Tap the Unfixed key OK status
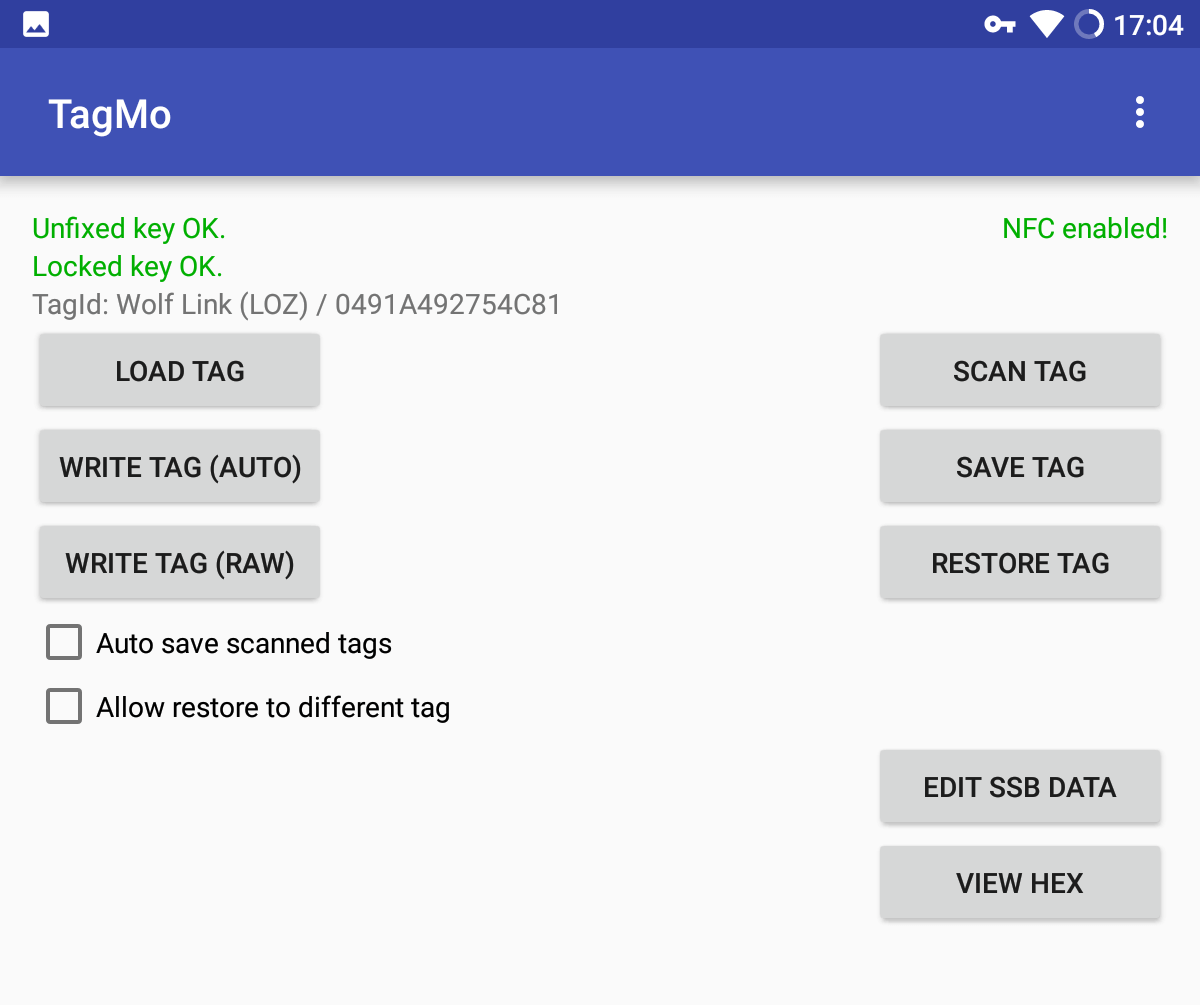 [x=129, y=229]
